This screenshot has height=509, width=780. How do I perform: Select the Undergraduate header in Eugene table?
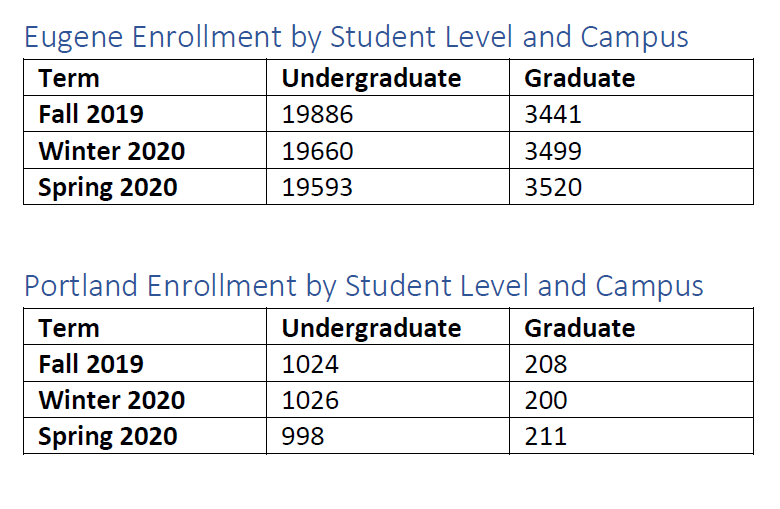(371, 78)
